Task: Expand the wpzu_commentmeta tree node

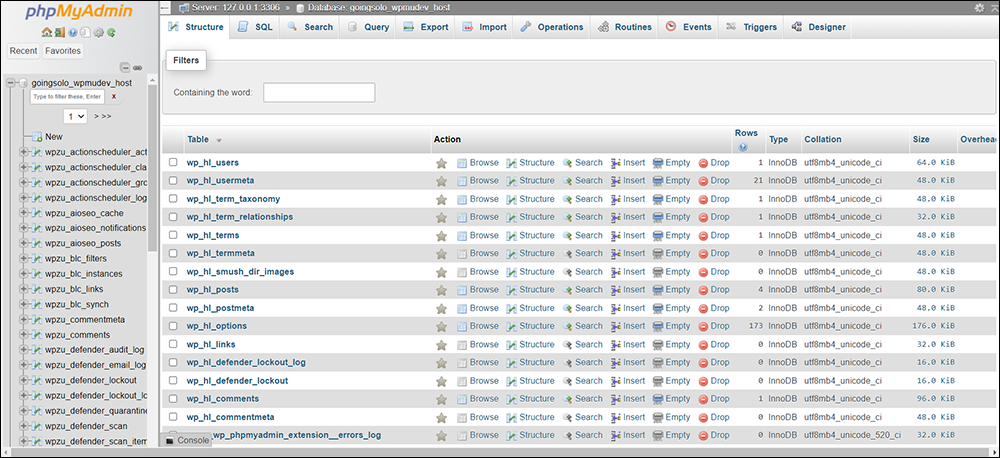Action: tap(24, 320)
